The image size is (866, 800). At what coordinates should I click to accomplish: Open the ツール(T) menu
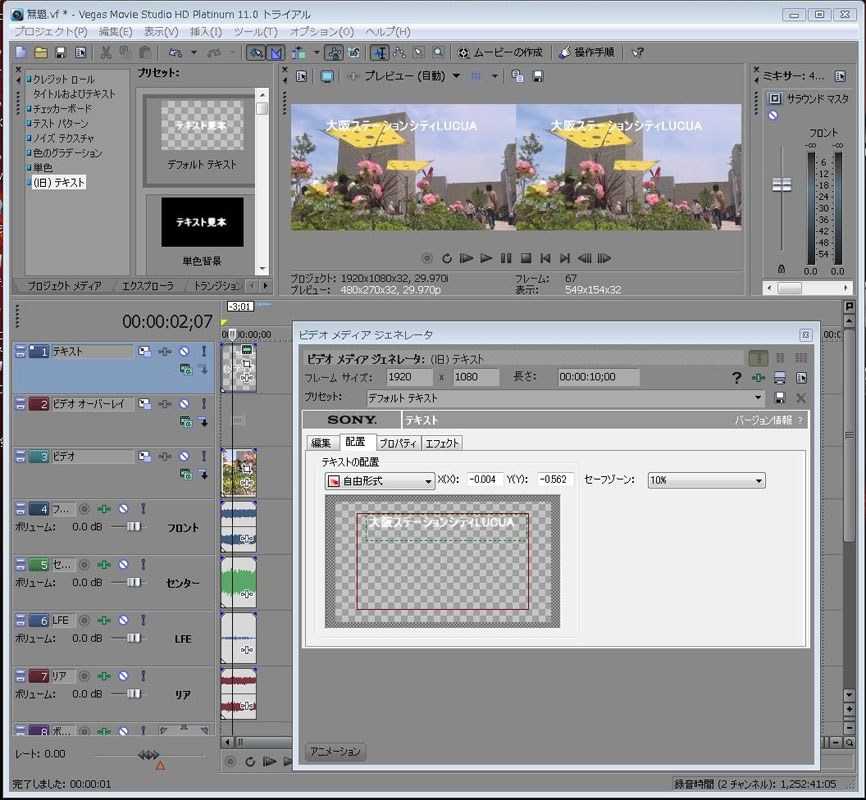(x=255, y=32)
